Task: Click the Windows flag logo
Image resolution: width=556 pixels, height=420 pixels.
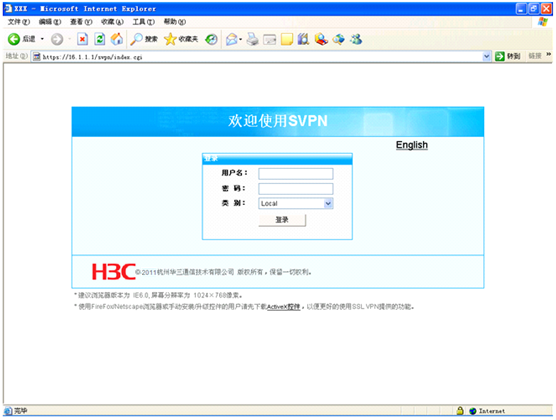Action: click(x=543, y=22)
